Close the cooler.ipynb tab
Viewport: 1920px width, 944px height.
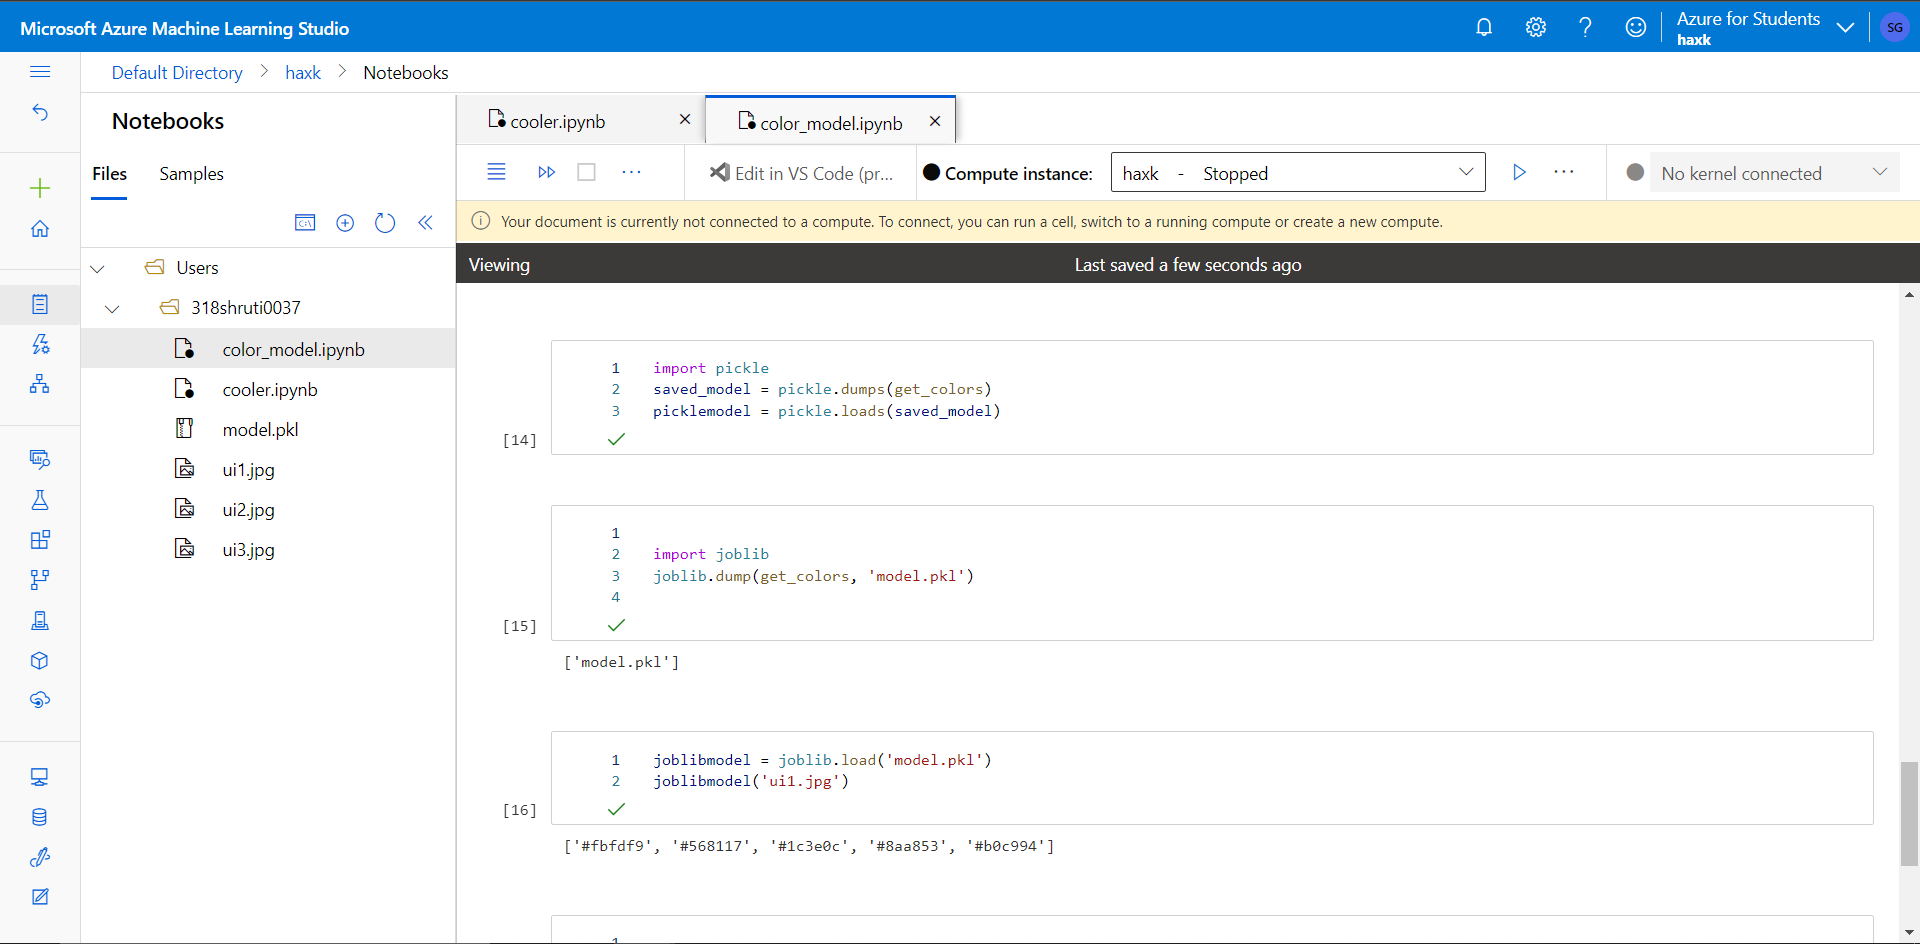coord(685,119)
